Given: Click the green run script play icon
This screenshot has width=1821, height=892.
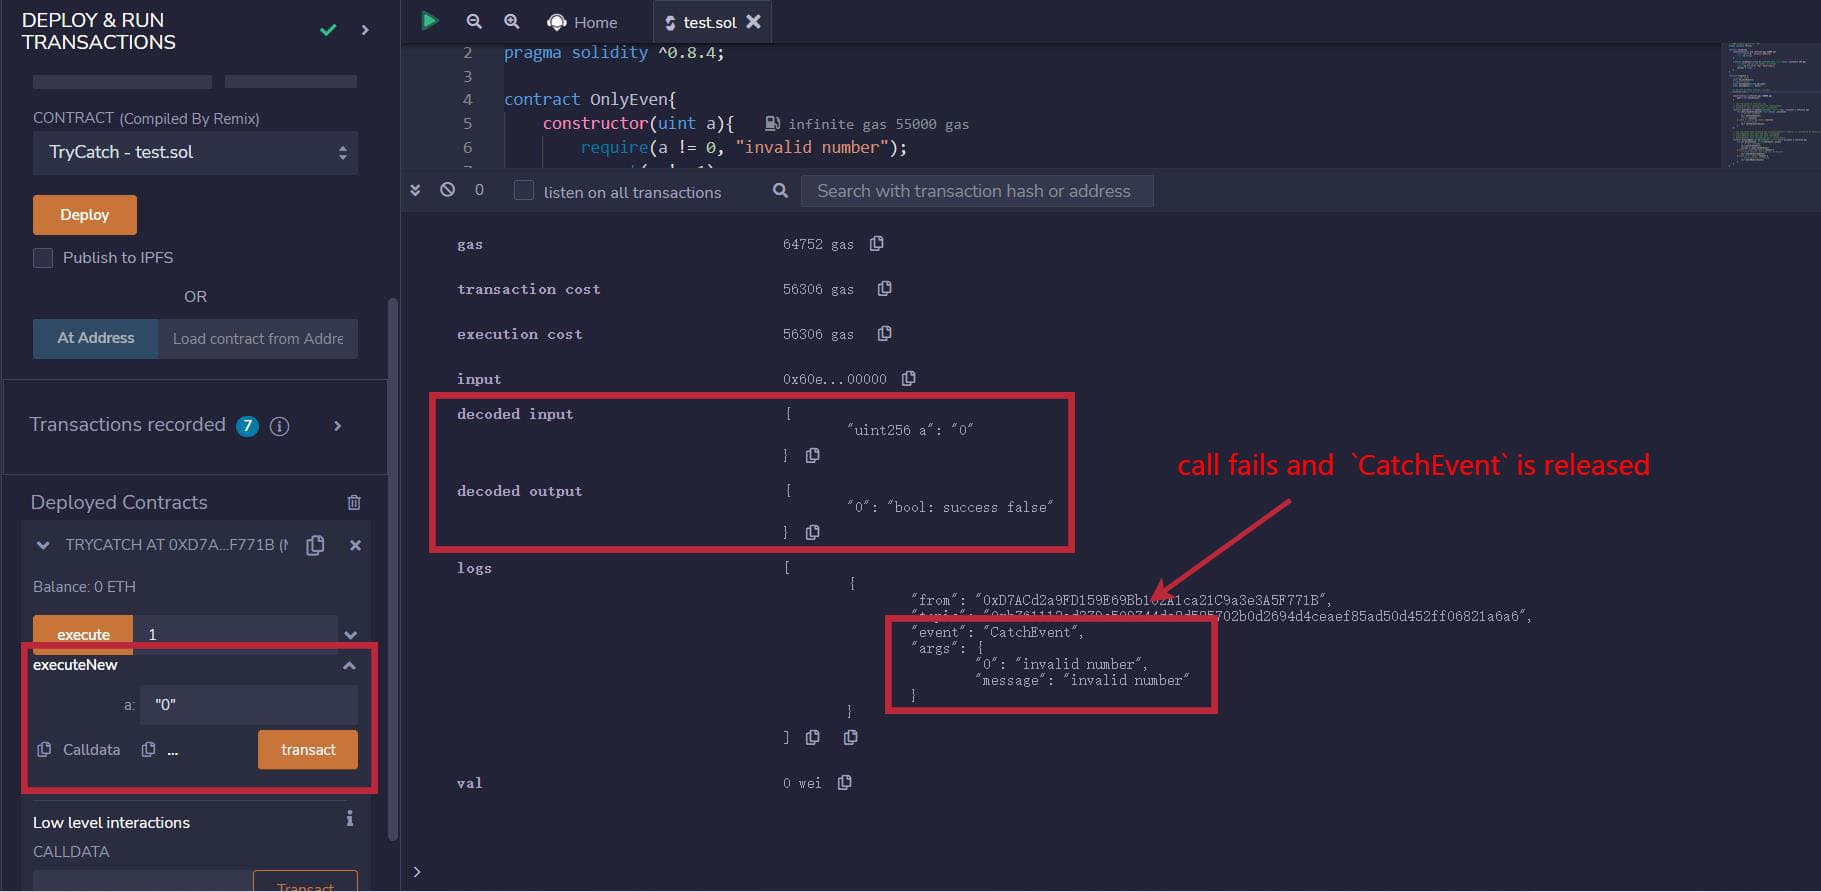Looking at the screenshot, I should [x=429, y=21].
